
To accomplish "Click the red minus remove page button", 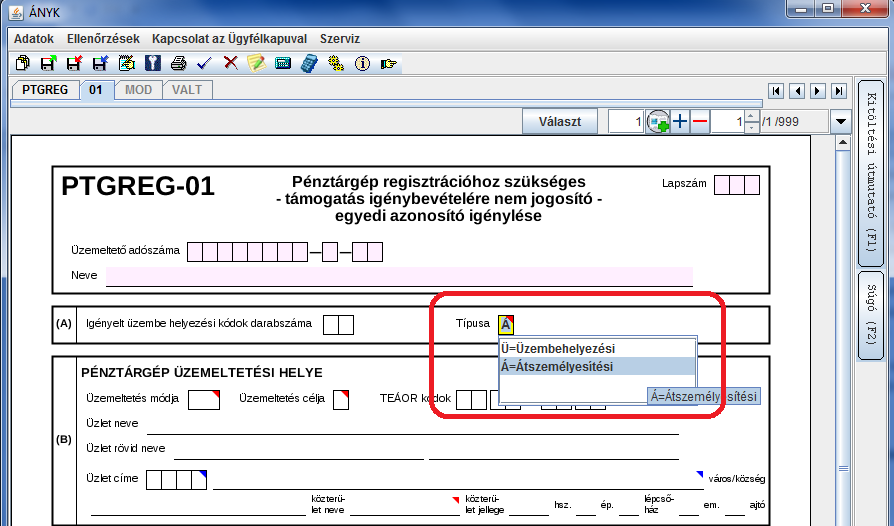I will (x=700, y=121).
